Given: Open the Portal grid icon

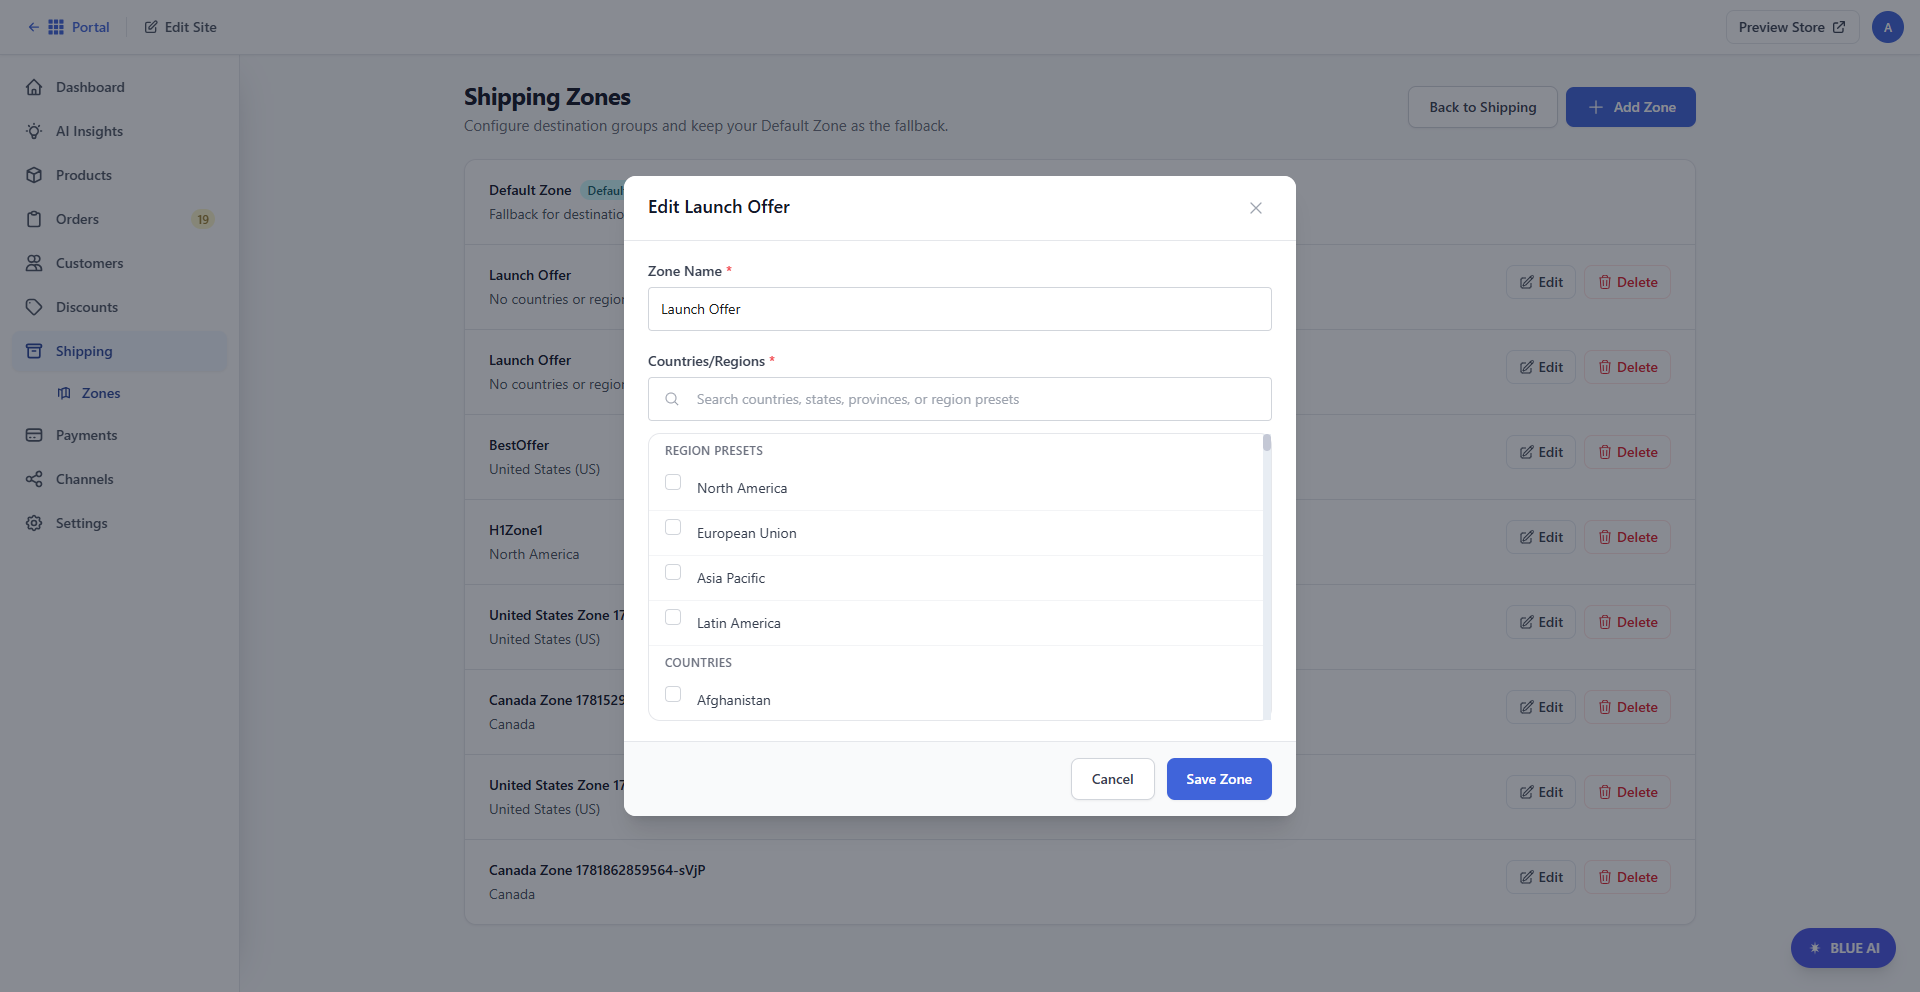Looking at the screenshot, I should click(x=56, y=27).
